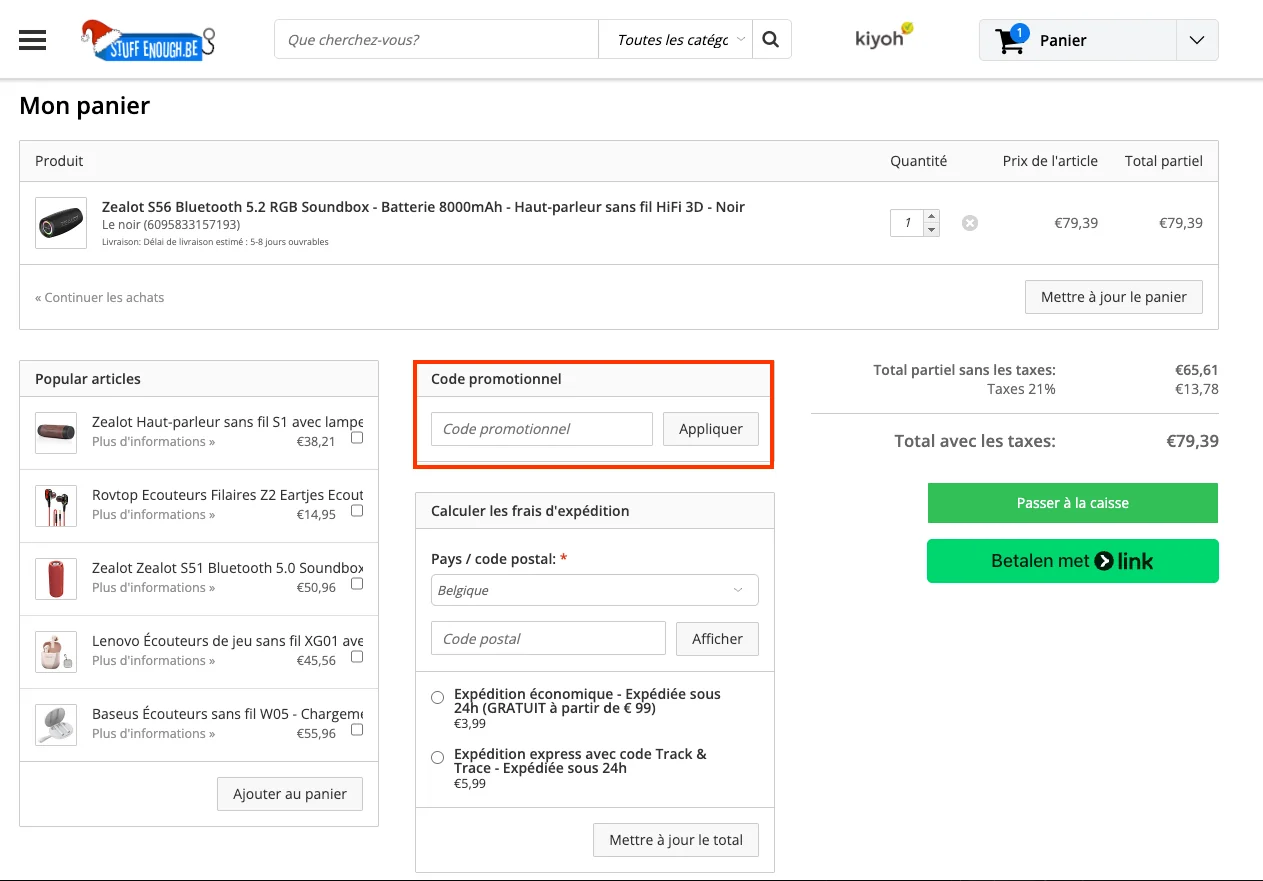
Task: Click the shopping cart icon
Action: tap(1010, 41)
